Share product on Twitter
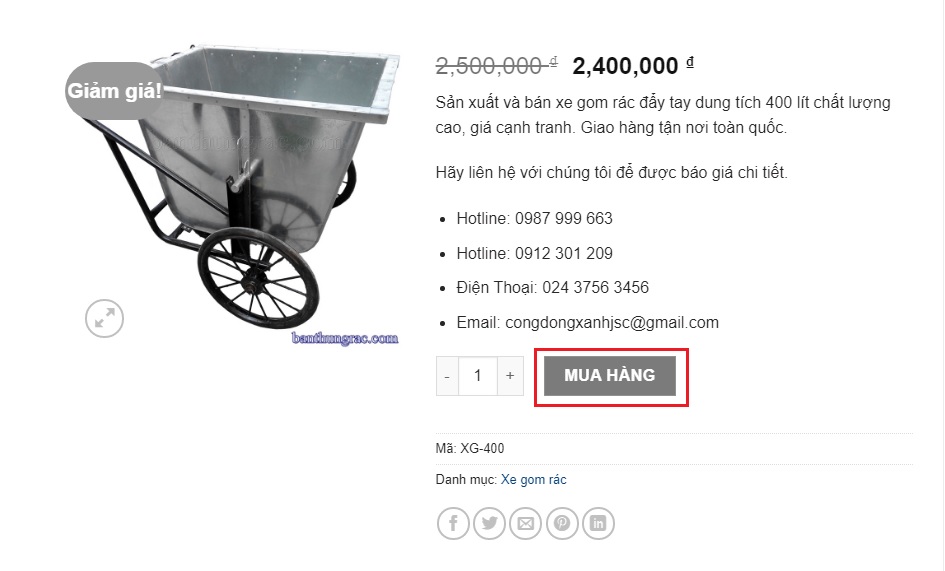 click(x=489, y=523)
